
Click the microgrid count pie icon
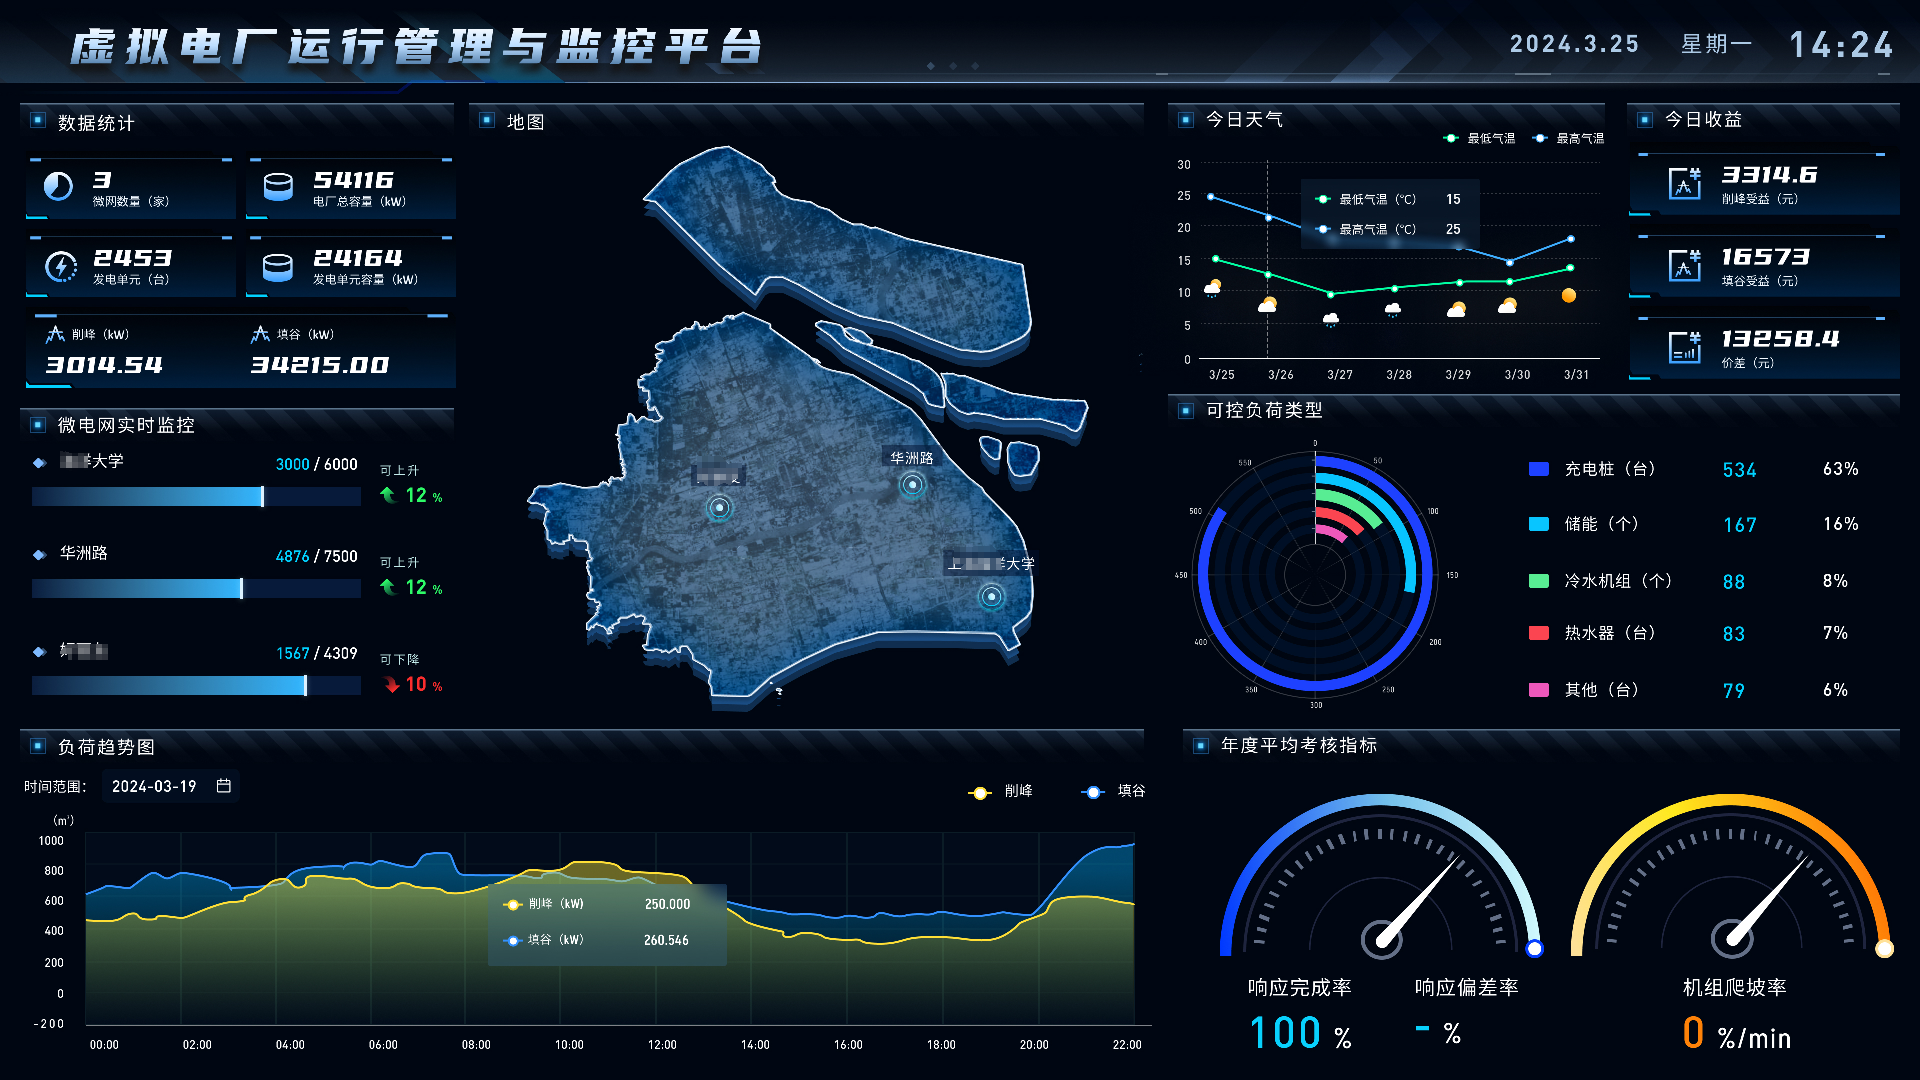point(59,187)
